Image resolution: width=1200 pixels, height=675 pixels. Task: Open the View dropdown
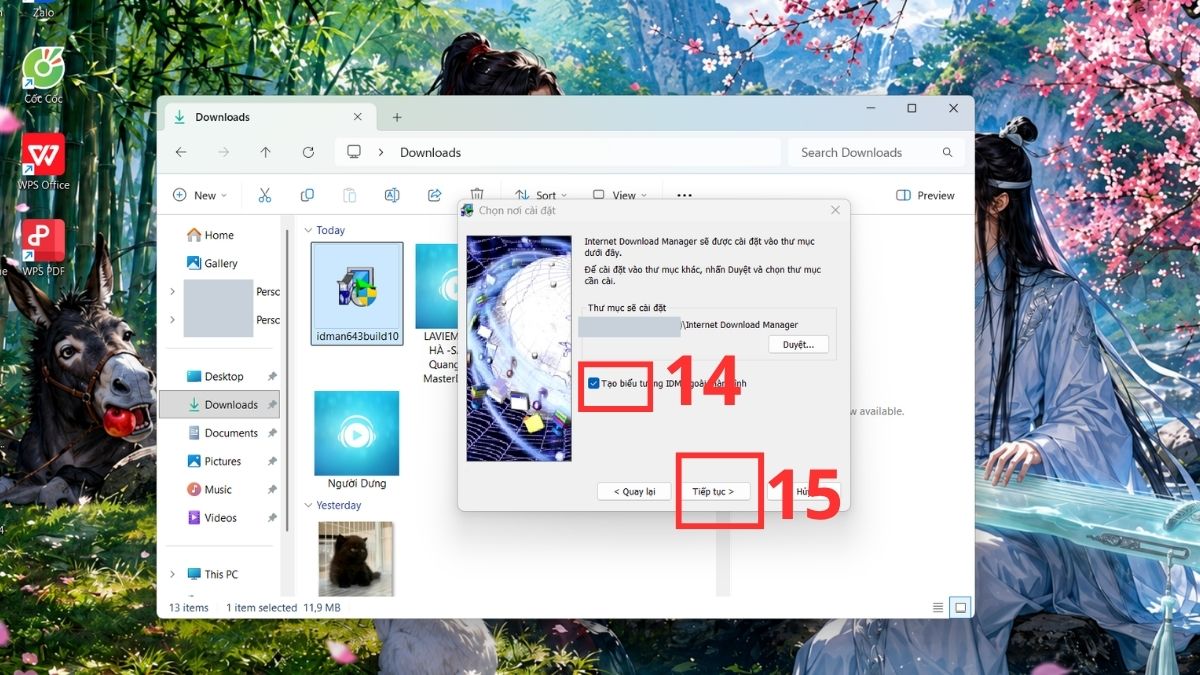620,195
